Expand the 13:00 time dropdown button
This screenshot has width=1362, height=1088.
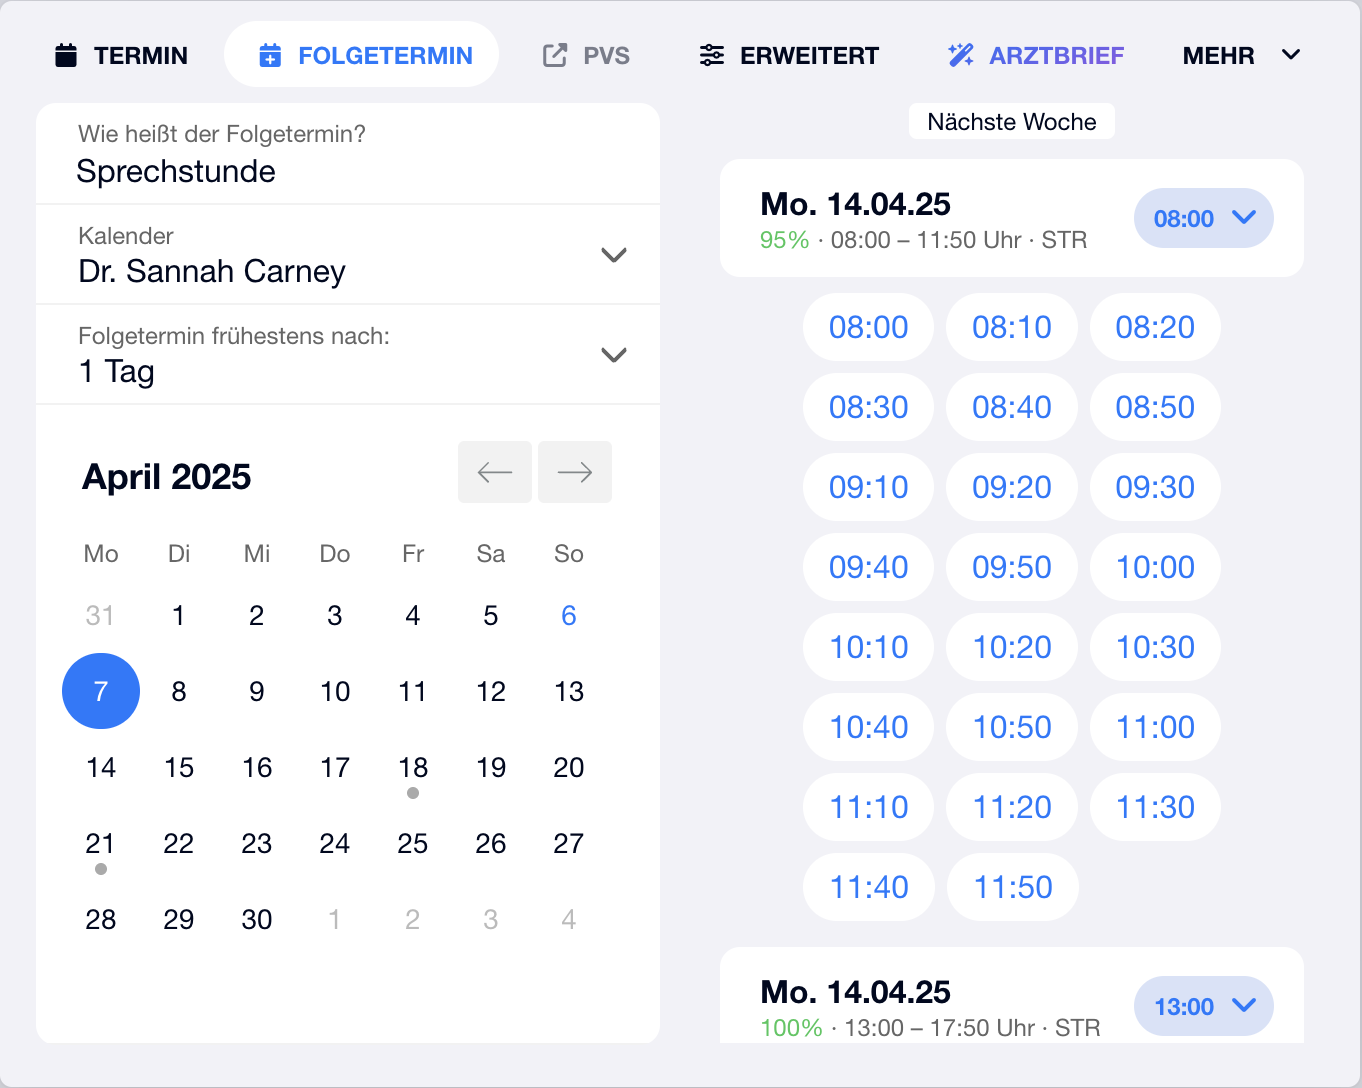1203,1007
